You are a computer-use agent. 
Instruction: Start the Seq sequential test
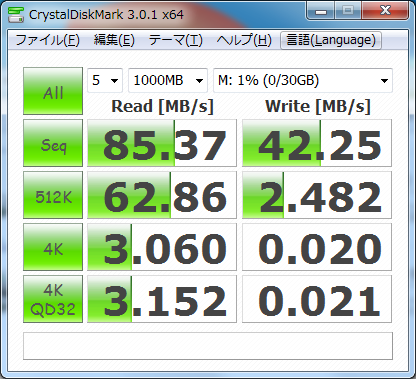[x=53, y=143]
